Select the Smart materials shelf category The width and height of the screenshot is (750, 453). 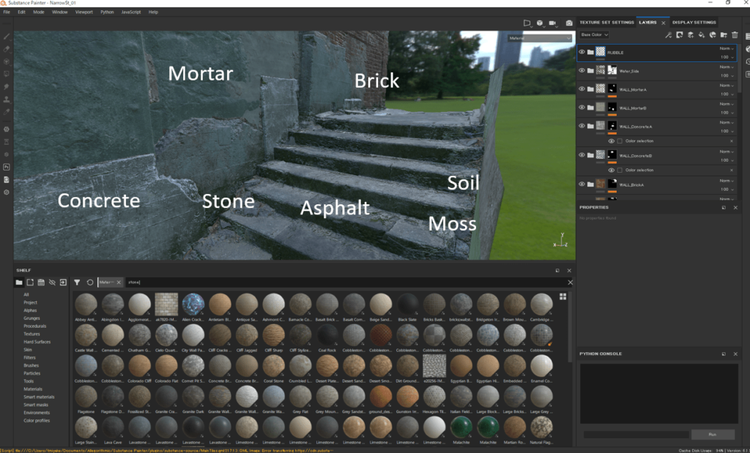pyautogui.click(x=39, y=397)
